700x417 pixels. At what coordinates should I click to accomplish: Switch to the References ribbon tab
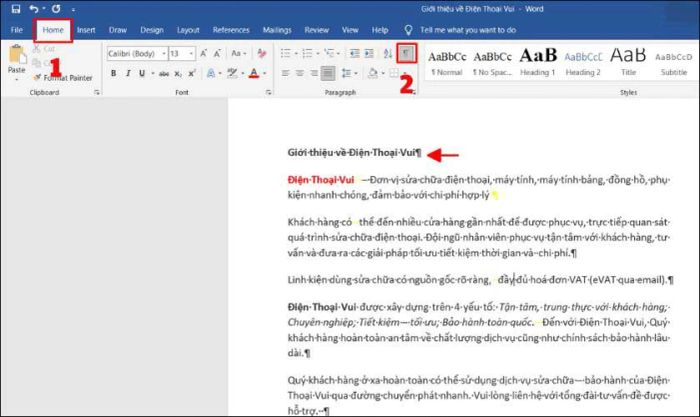pos(231,30)
